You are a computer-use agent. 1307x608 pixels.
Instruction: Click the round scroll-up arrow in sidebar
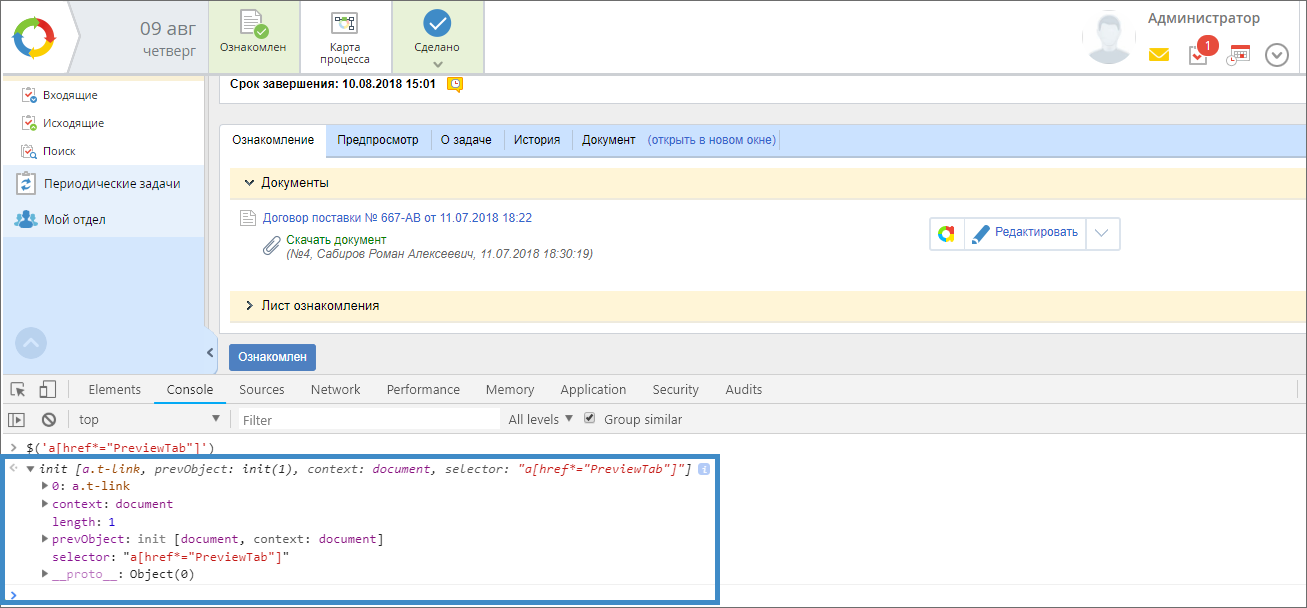(31, 343)
